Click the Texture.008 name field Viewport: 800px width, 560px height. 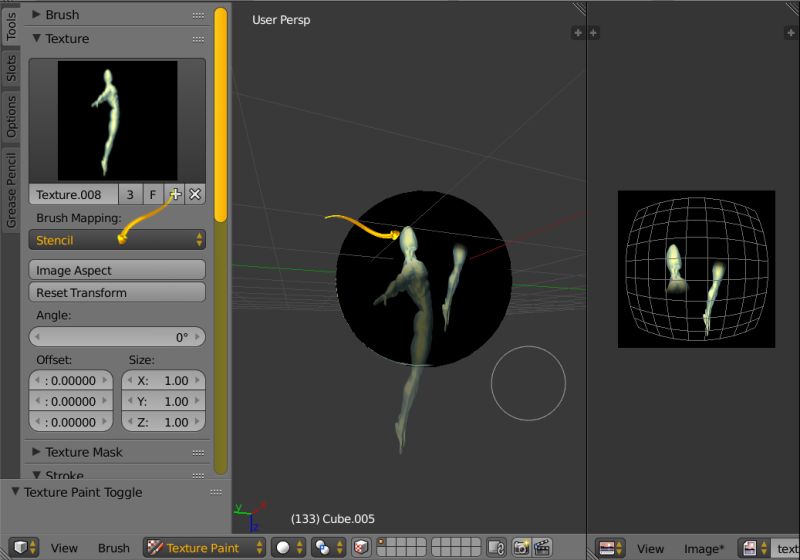[x=74, y=194]
